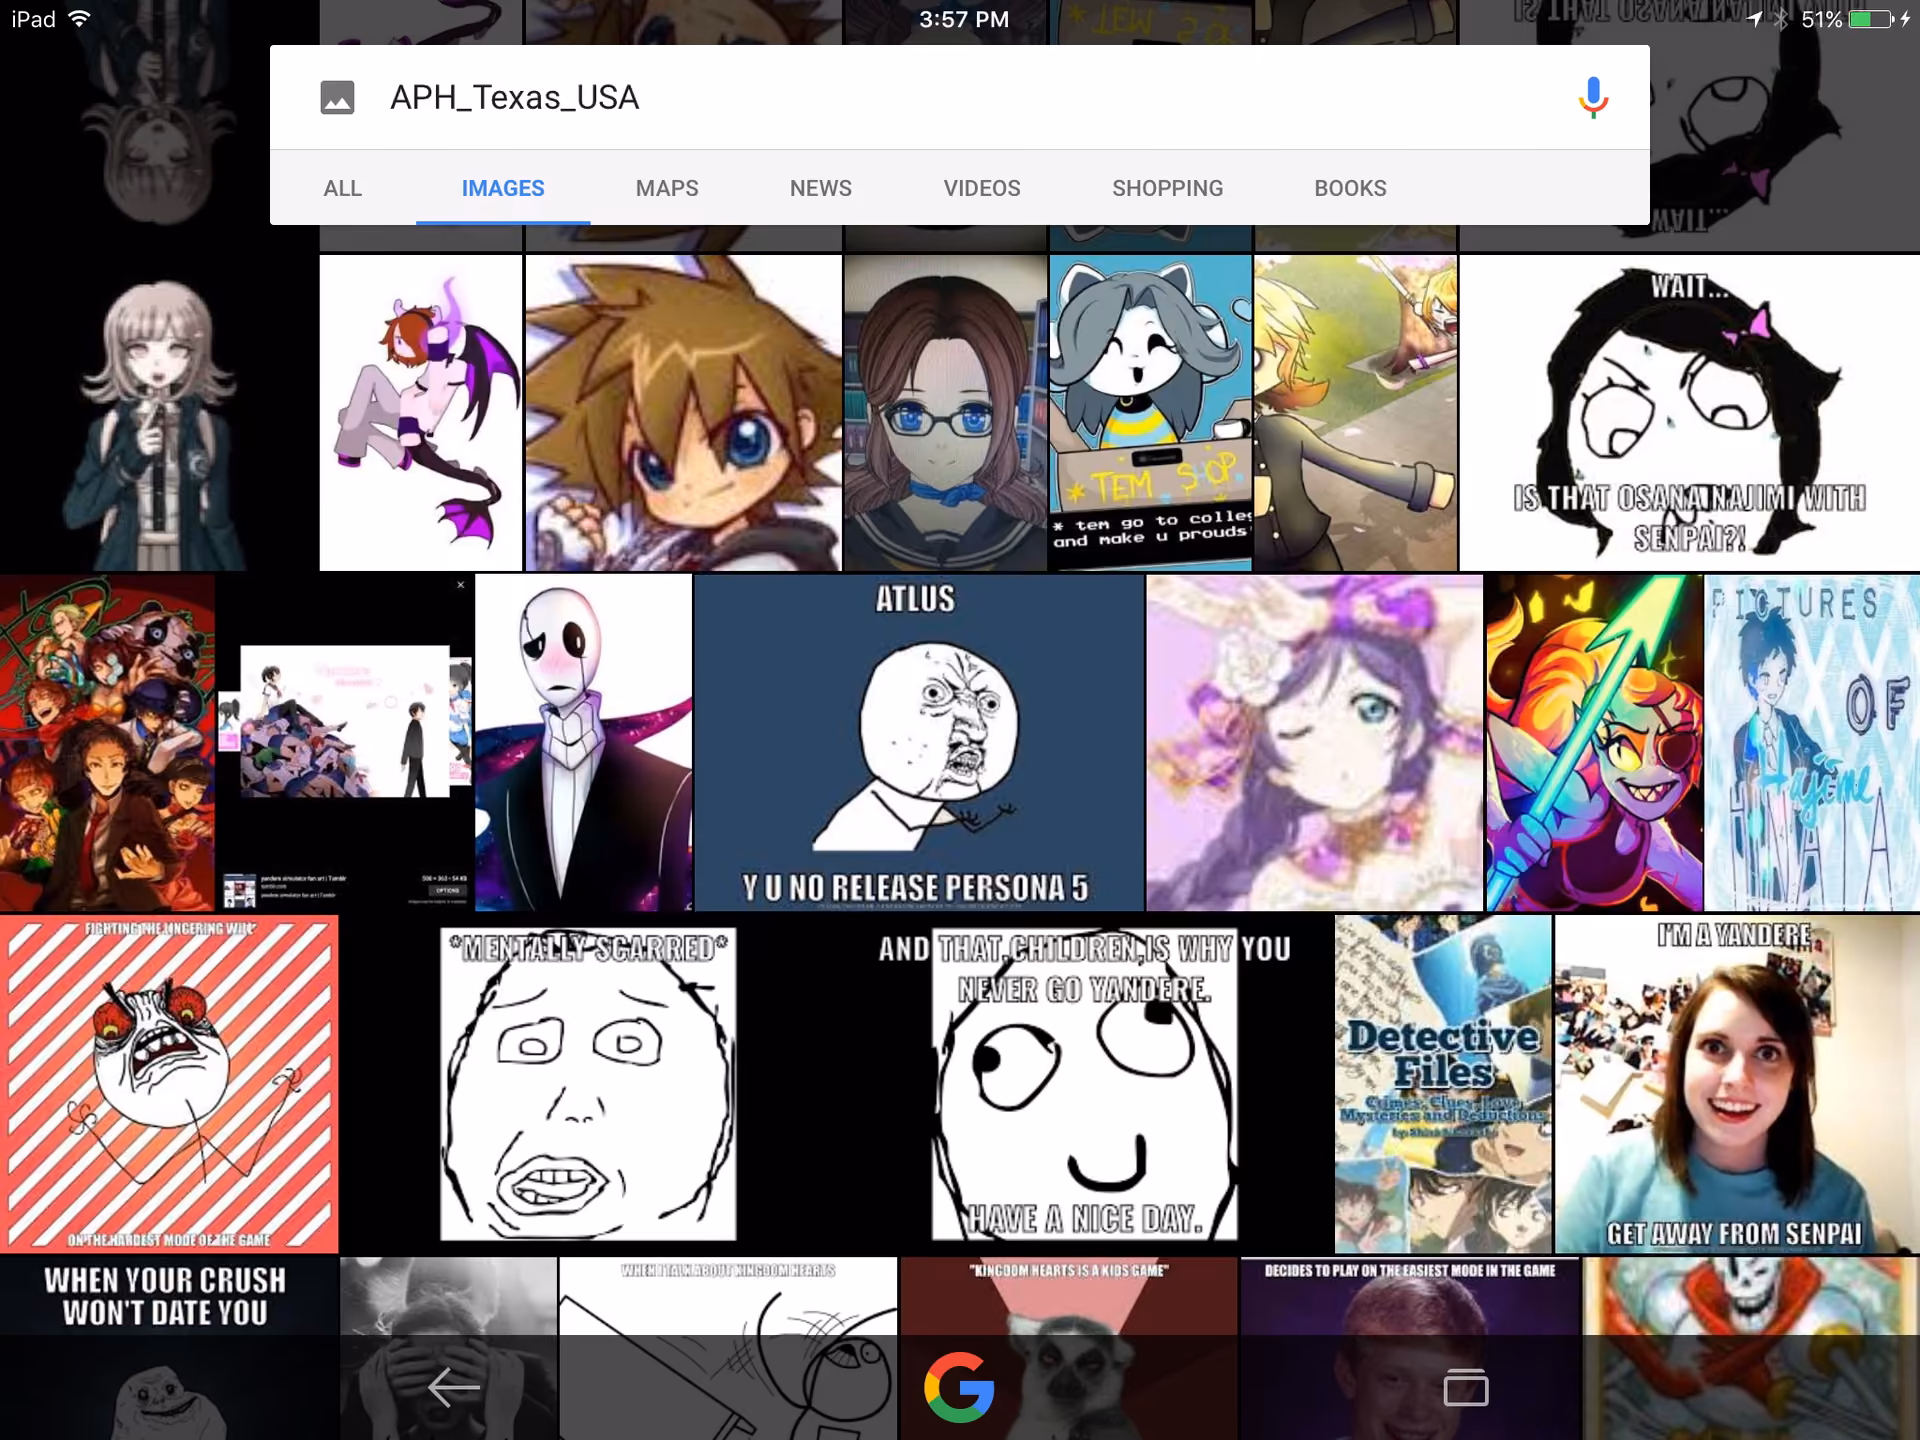
Task: Open the When I Talk About Kingdom Hearts meme
Action: [x=728, y=1348]
